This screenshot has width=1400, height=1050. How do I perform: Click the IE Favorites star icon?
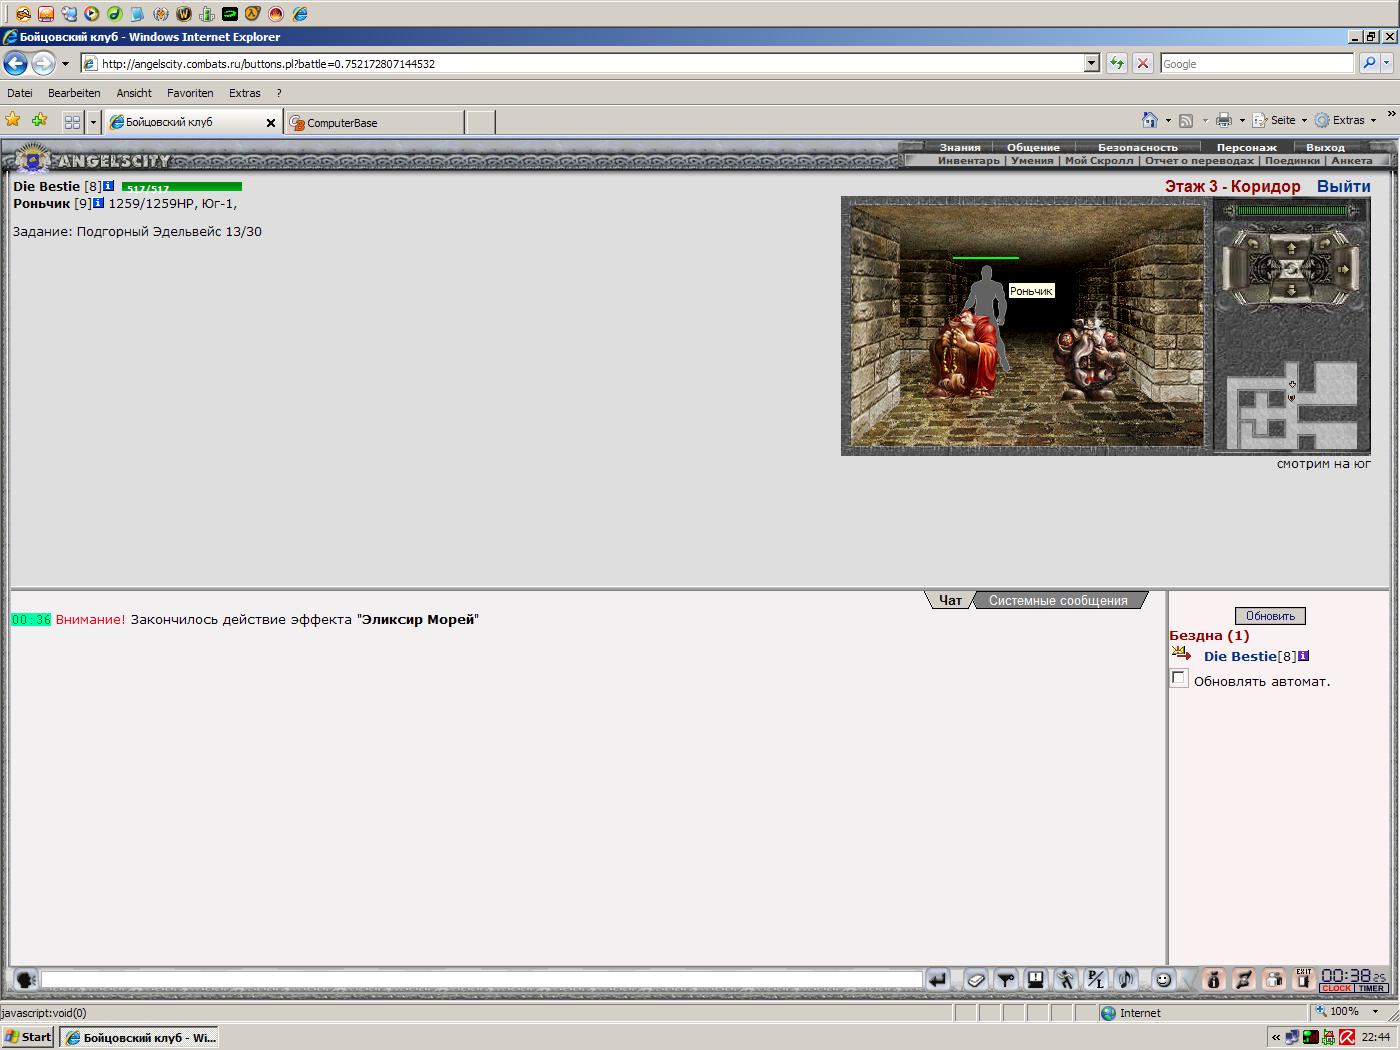coord(13,120)
